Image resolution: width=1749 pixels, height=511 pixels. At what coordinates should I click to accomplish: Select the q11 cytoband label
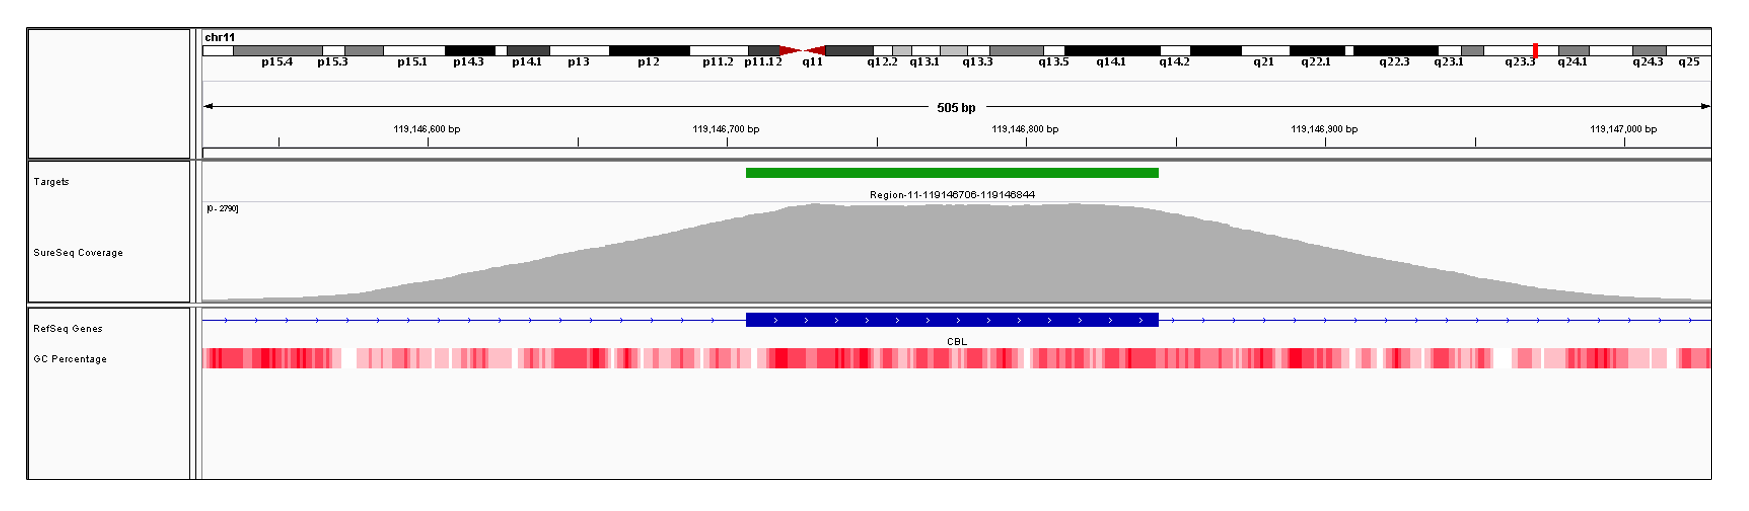click(812, 62)
